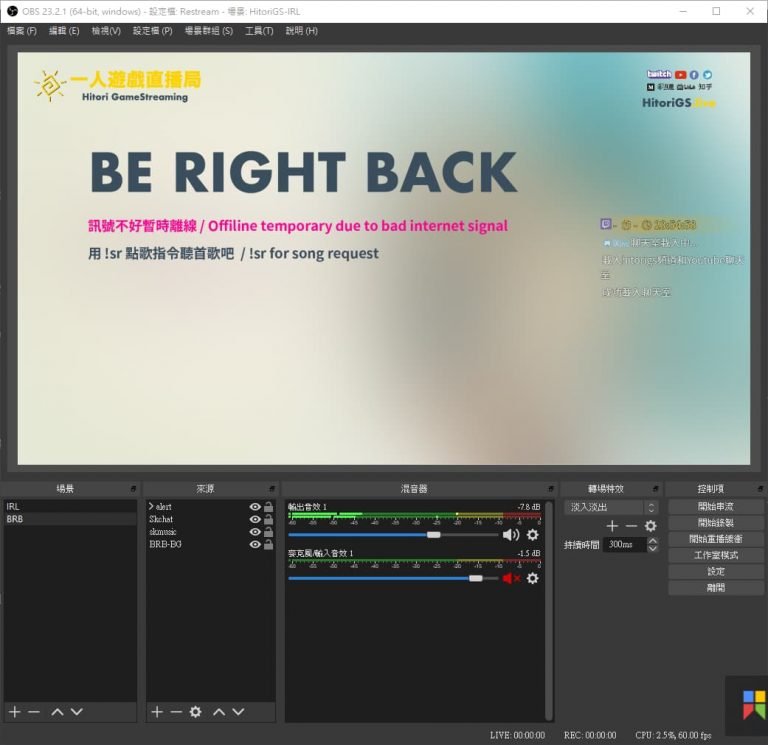Hide the alert source via eye icon
Image resolution: width=768 pixels, height=745 pixels.
[x=255, y=507]
